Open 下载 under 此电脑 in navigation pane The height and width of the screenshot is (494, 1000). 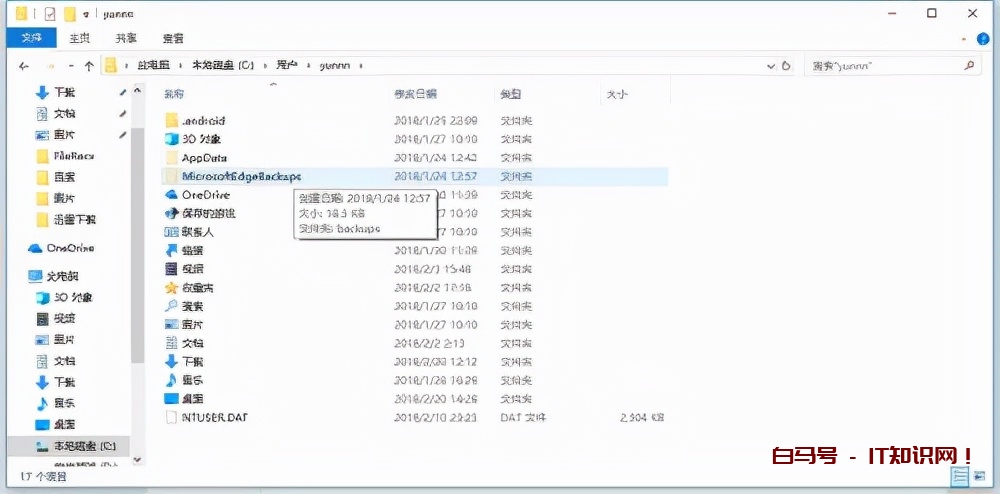pyautogui.click(x=55, y=382)
